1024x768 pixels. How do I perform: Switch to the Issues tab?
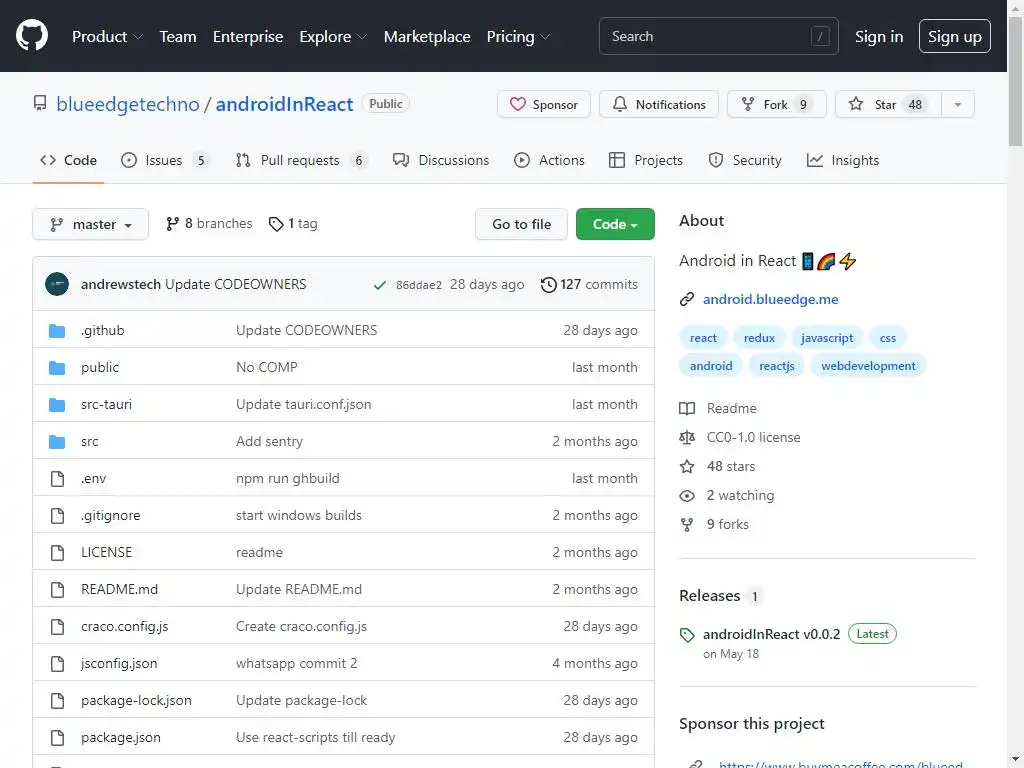165,161
